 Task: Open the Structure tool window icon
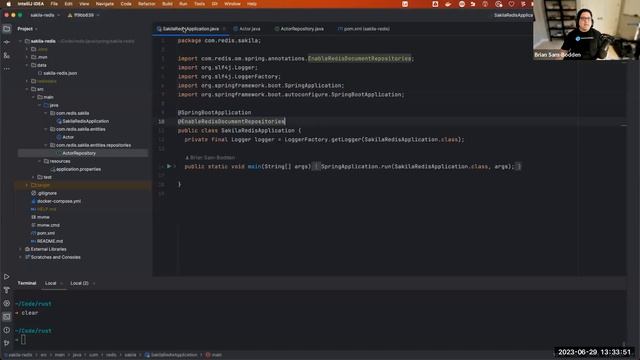point(7,56)
